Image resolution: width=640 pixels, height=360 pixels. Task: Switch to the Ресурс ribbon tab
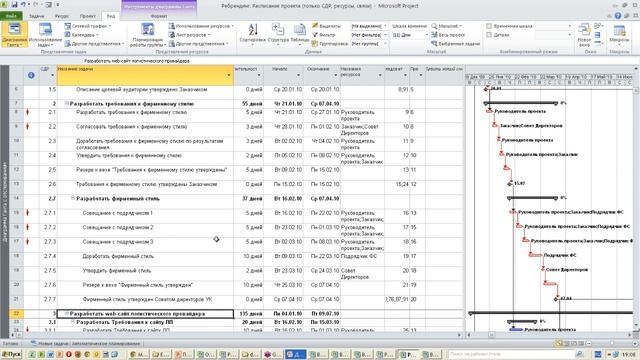coord(62,16)
